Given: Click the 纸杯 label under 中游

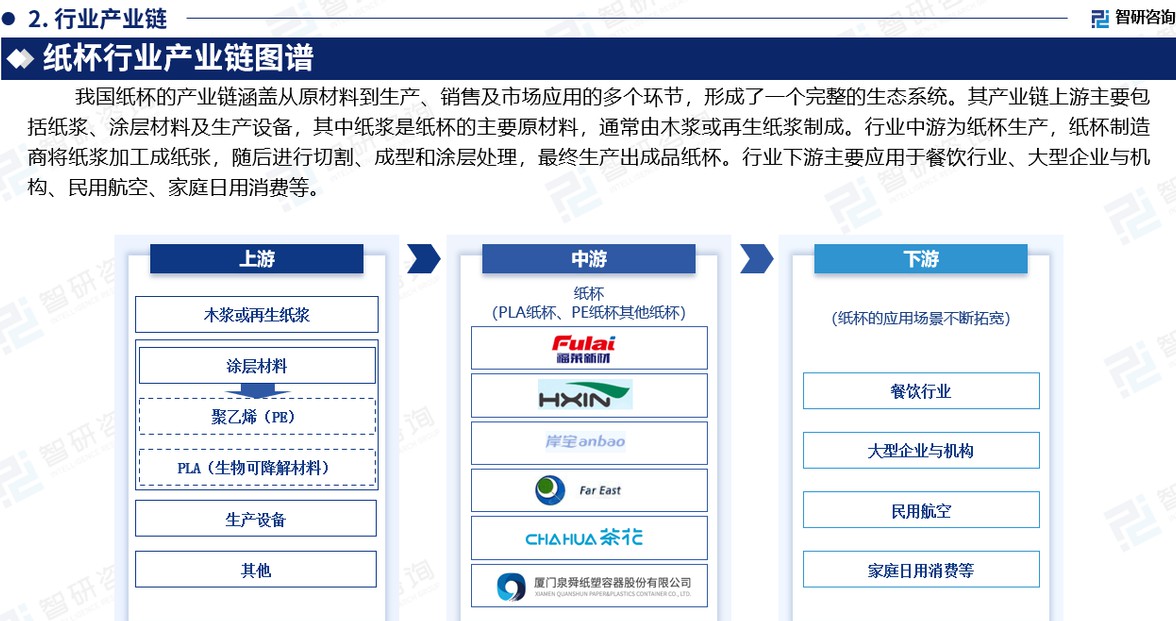Looking at the screenshot, I should pos(589,293).
